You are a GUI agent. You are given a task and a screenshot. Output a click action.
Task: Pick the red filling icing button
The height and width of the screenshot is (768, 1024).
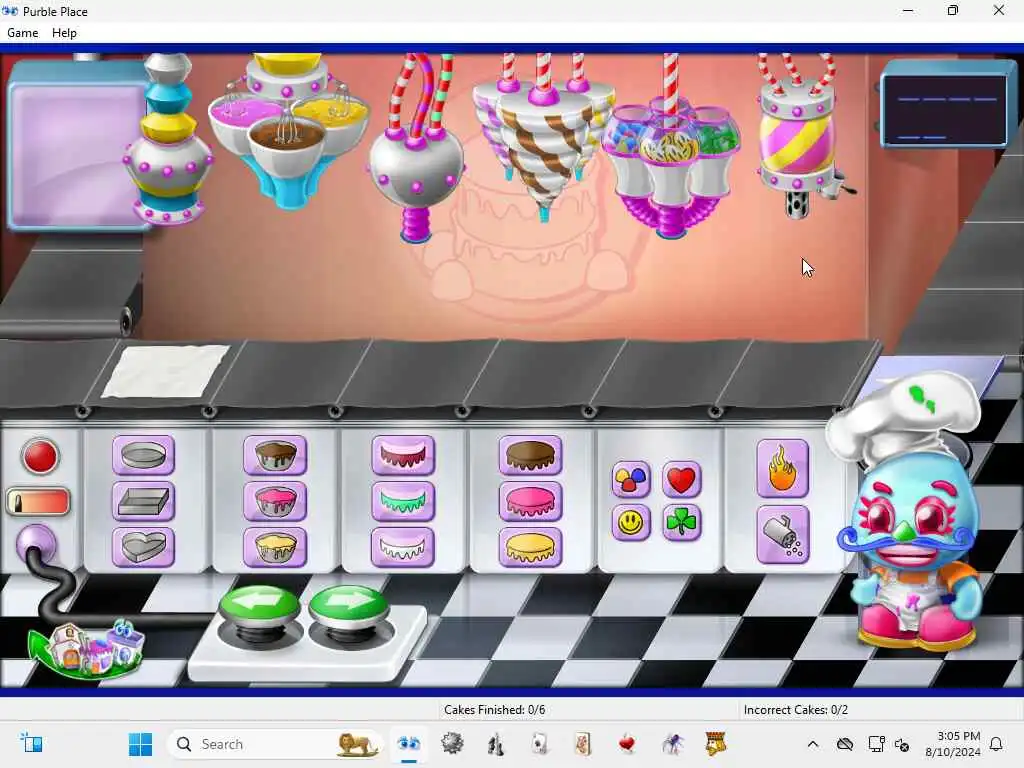(403, 455)
